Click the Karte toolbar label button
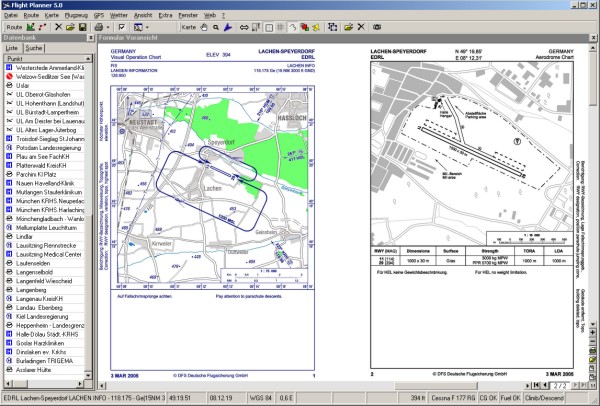 point(189,27)
